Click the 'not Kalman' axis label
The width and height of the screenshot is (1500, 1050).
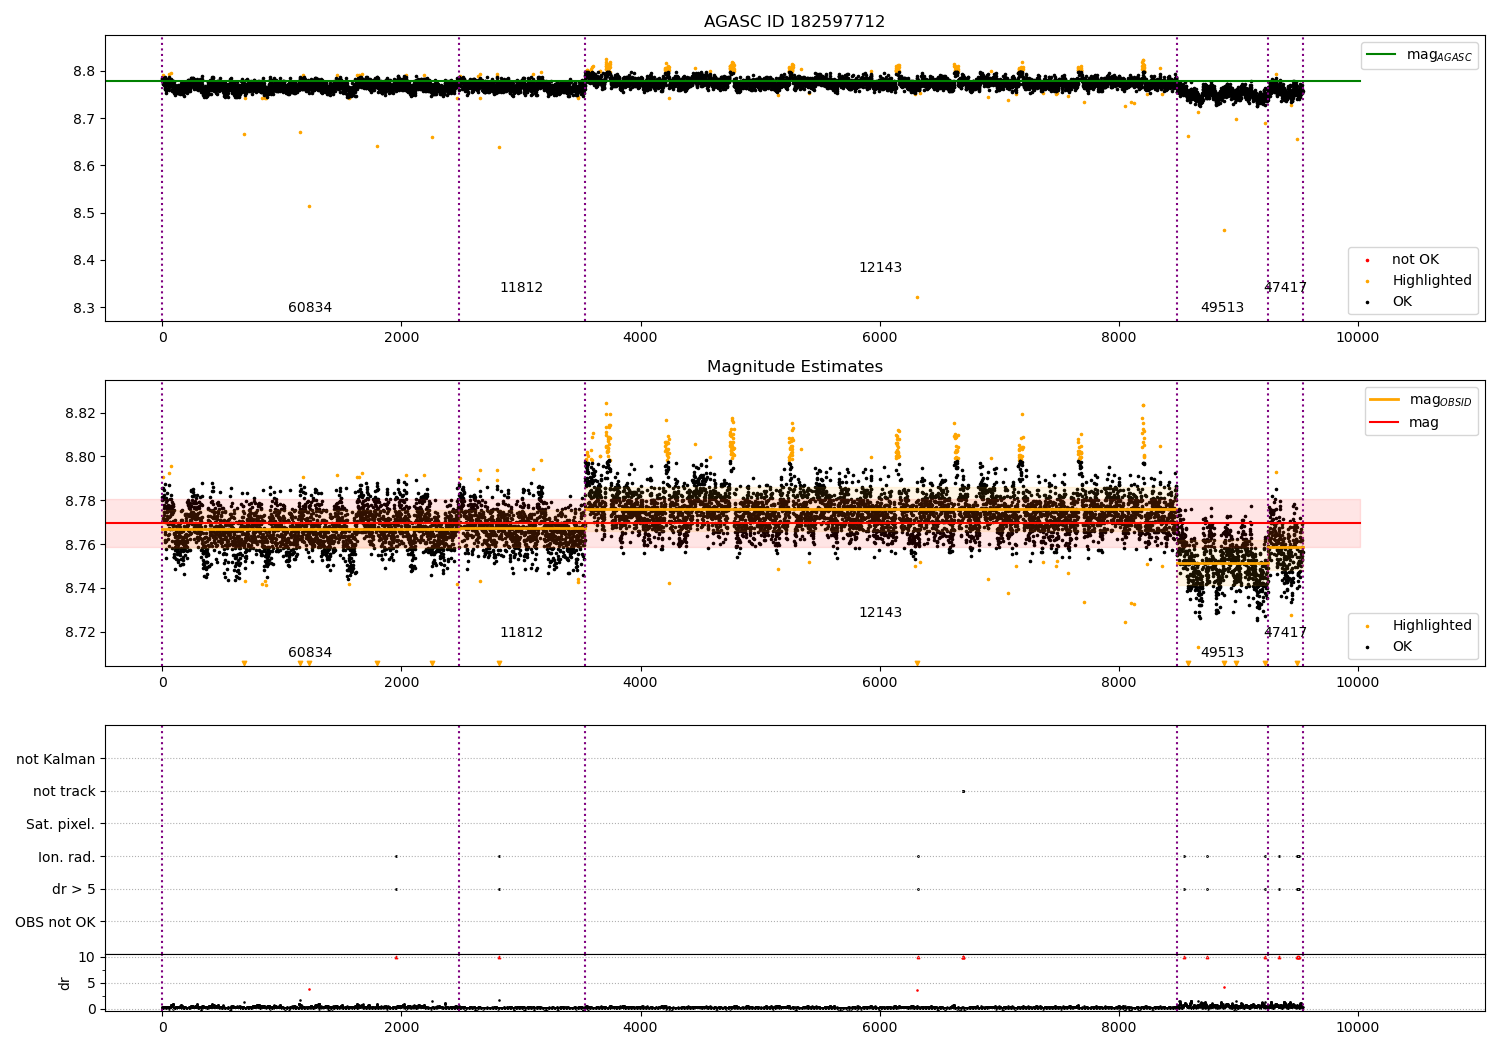click(56, 759)
